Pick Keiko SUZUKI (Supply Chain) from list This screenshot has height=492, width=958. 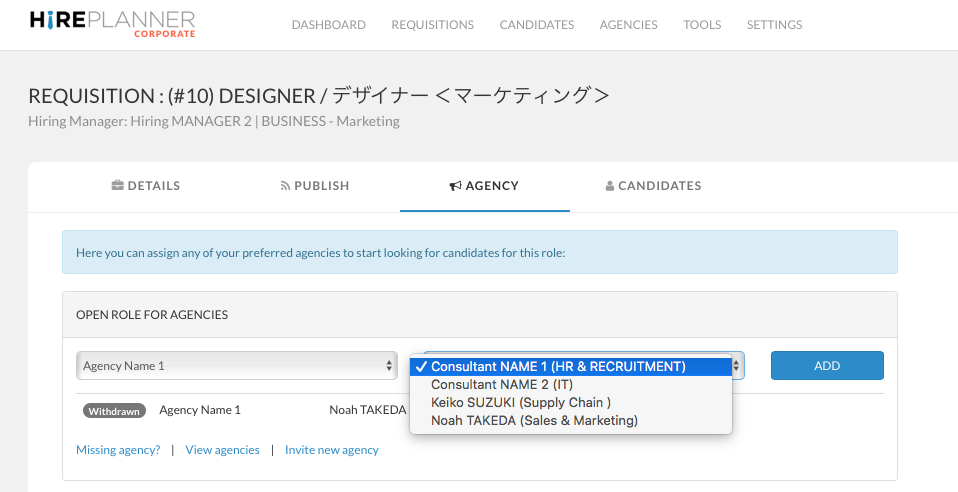[520, 403]
